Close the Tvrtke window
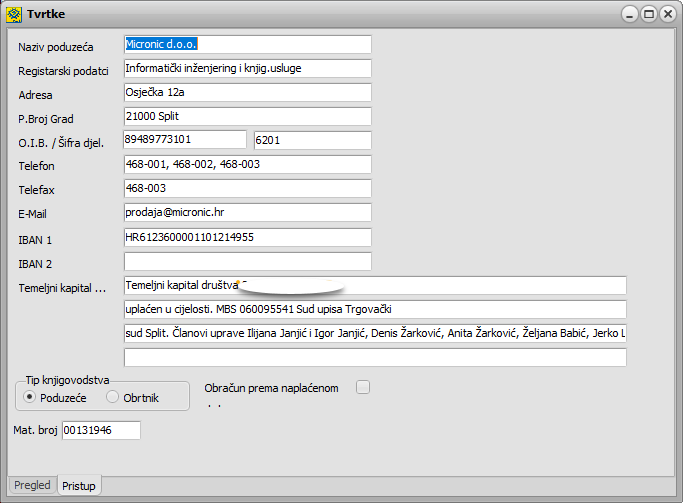Viewport: 683px width, 503px height. click(668, 14)
